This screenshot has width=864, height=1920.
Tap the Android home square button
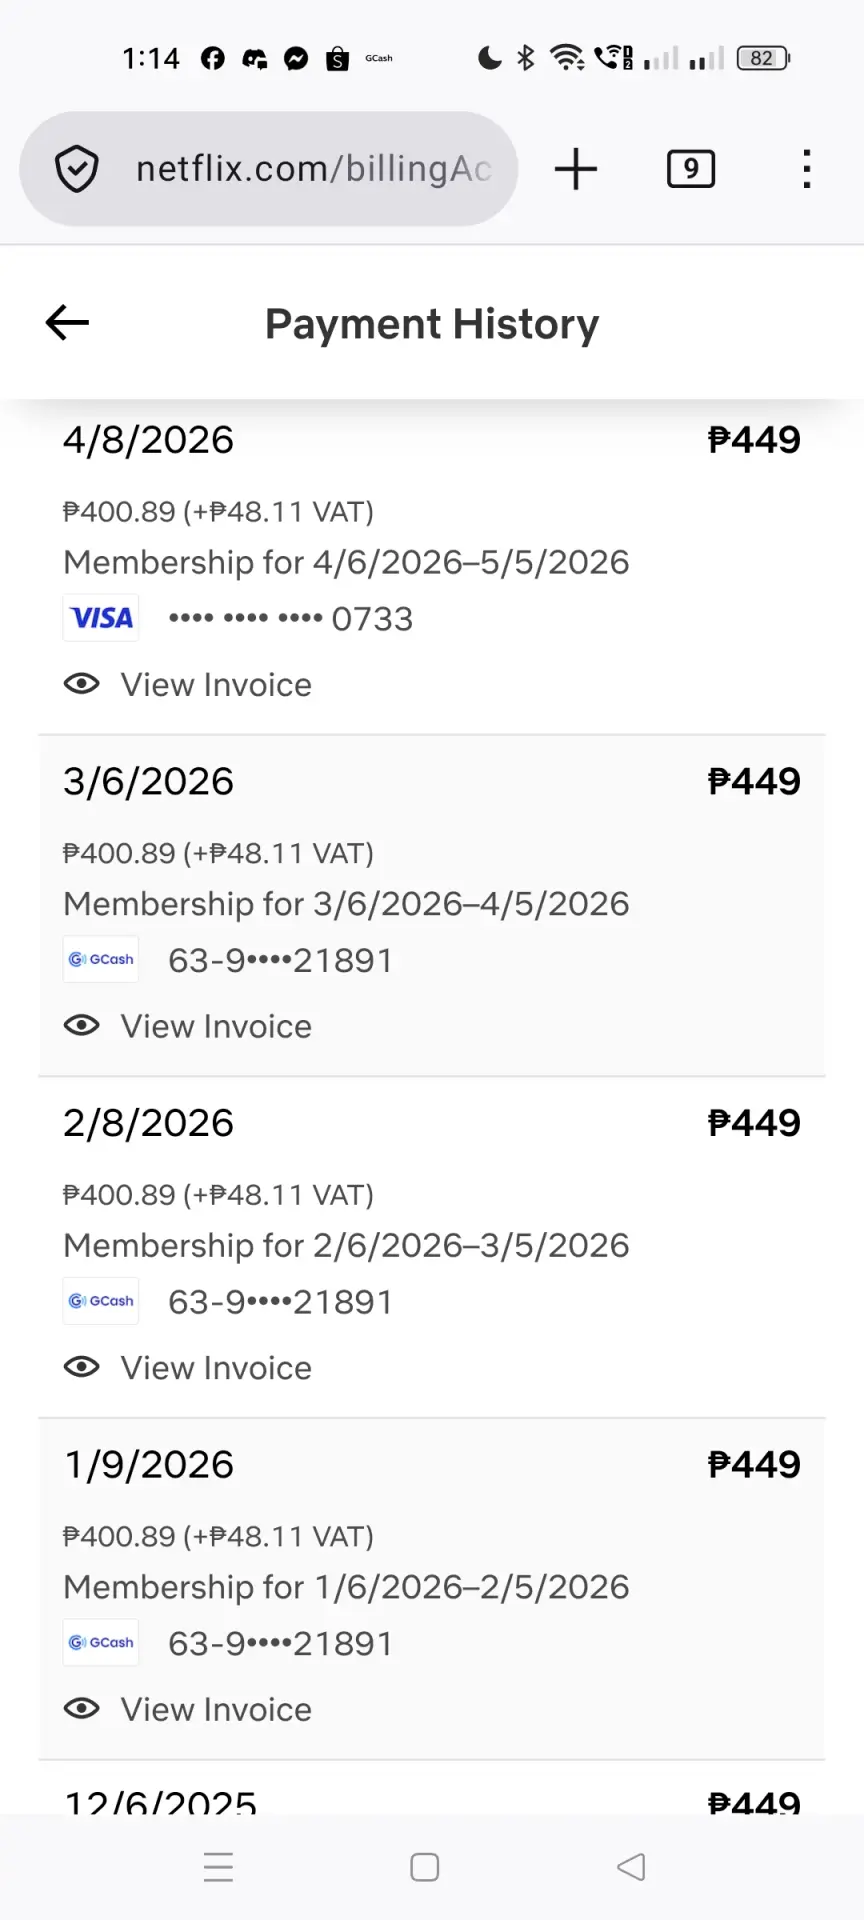pyautogui.click(x=425, y=1867)
